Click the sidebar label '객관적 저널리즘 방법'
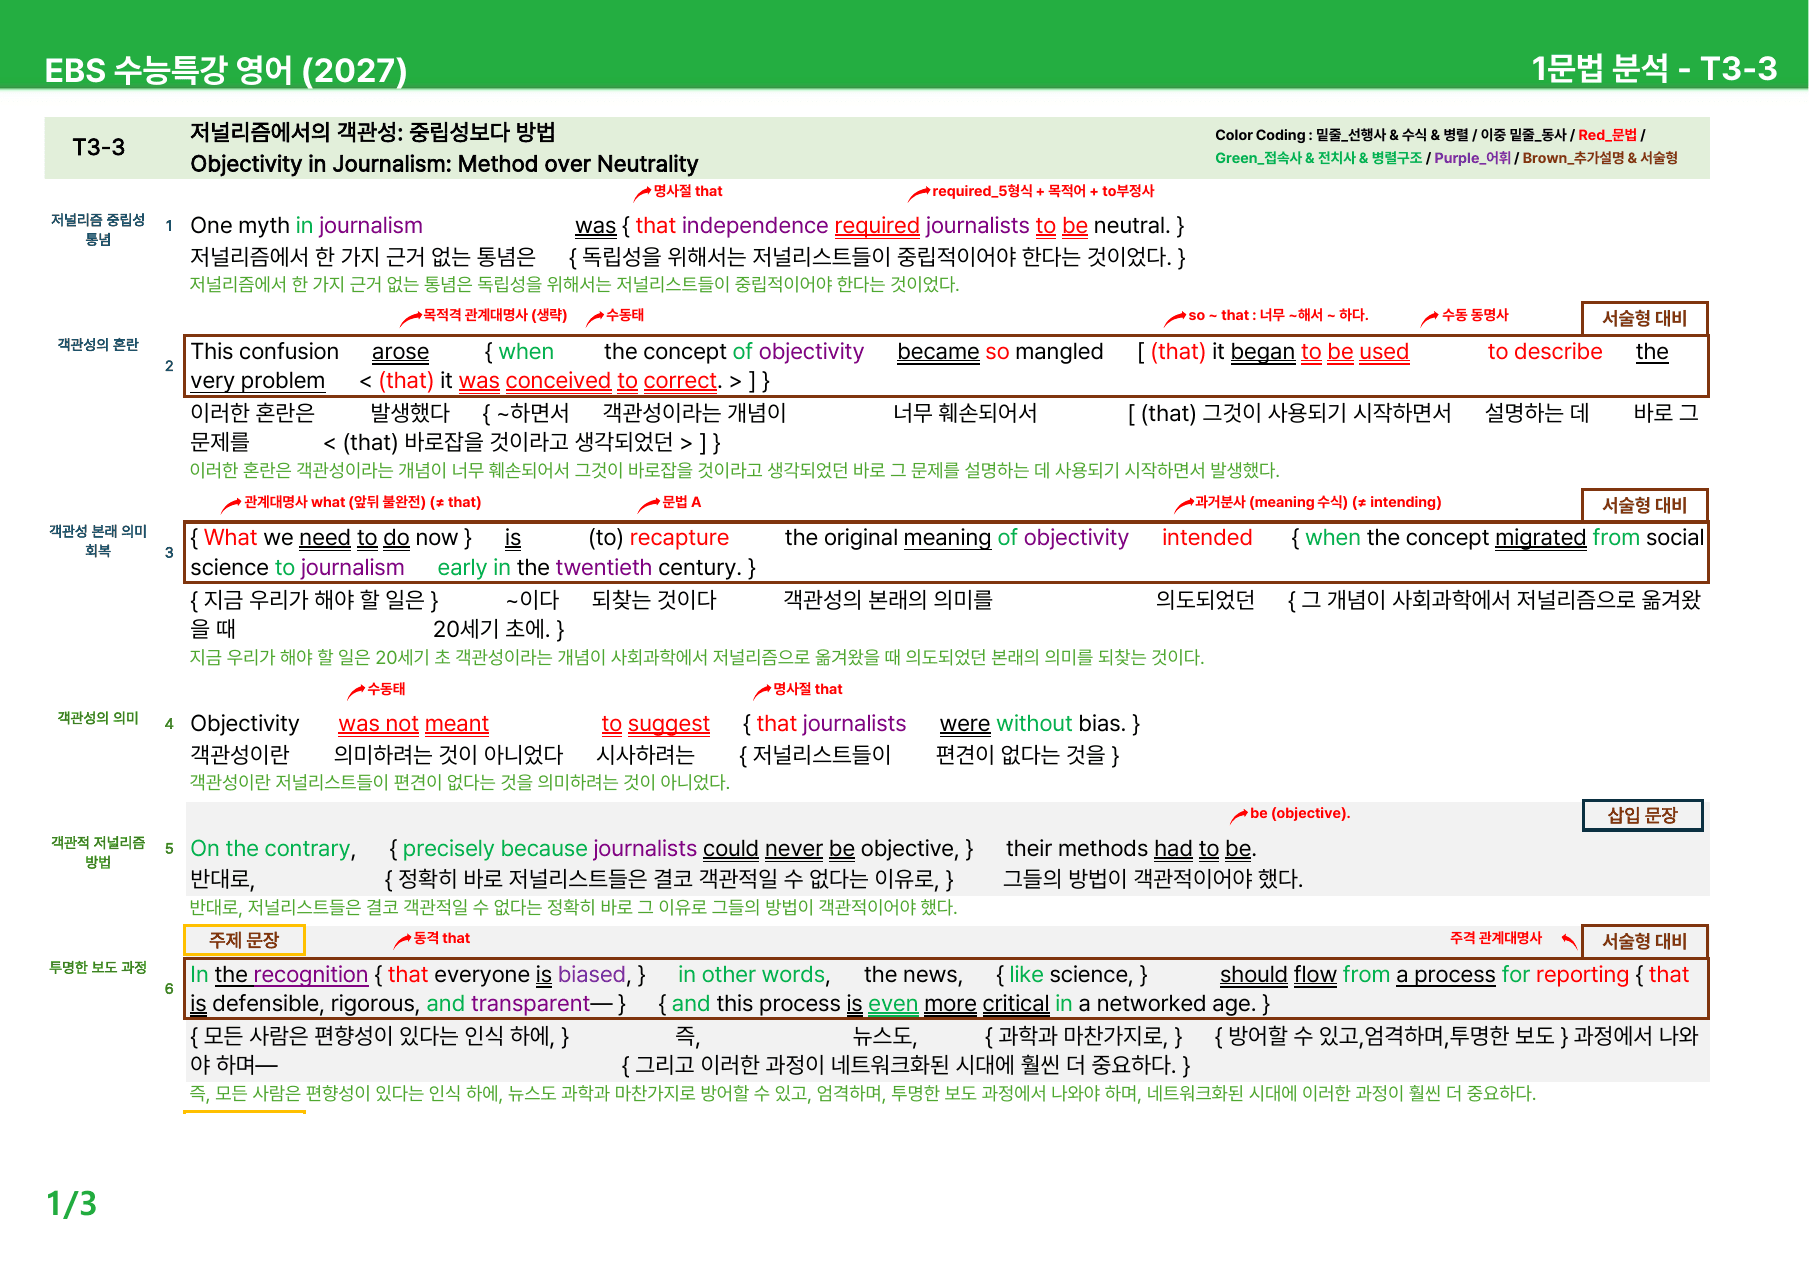 (98, 852)
